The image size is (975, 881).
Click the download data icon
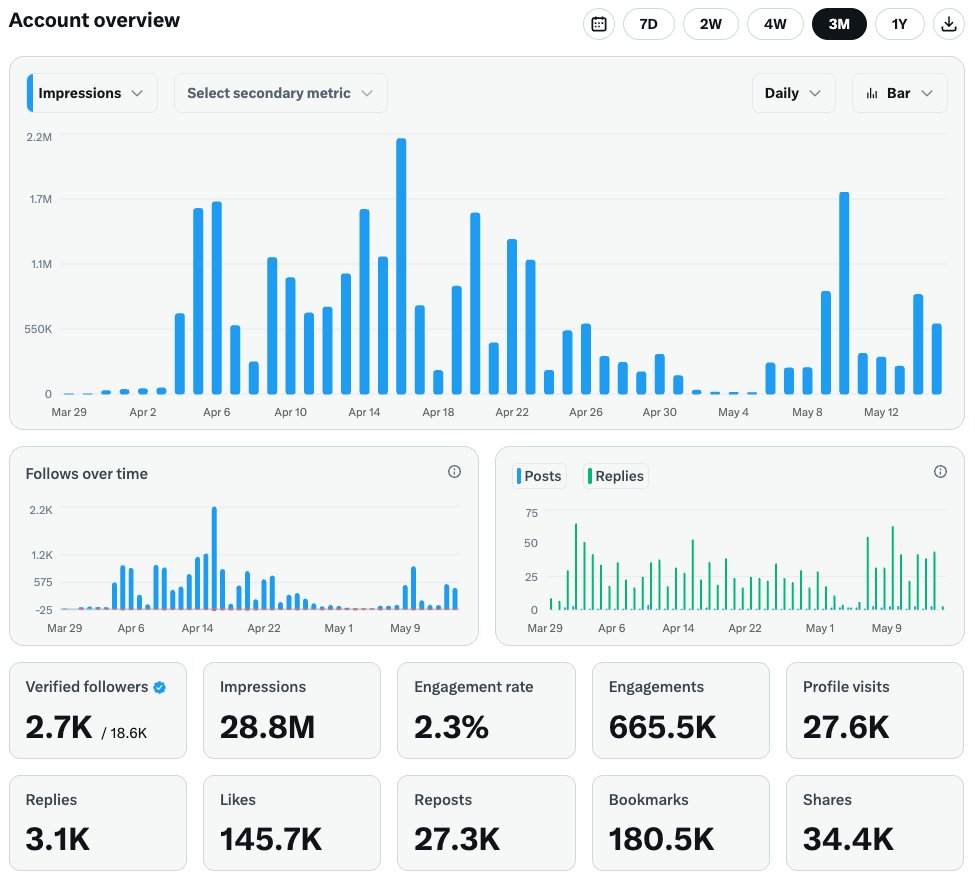coord(948,24)
